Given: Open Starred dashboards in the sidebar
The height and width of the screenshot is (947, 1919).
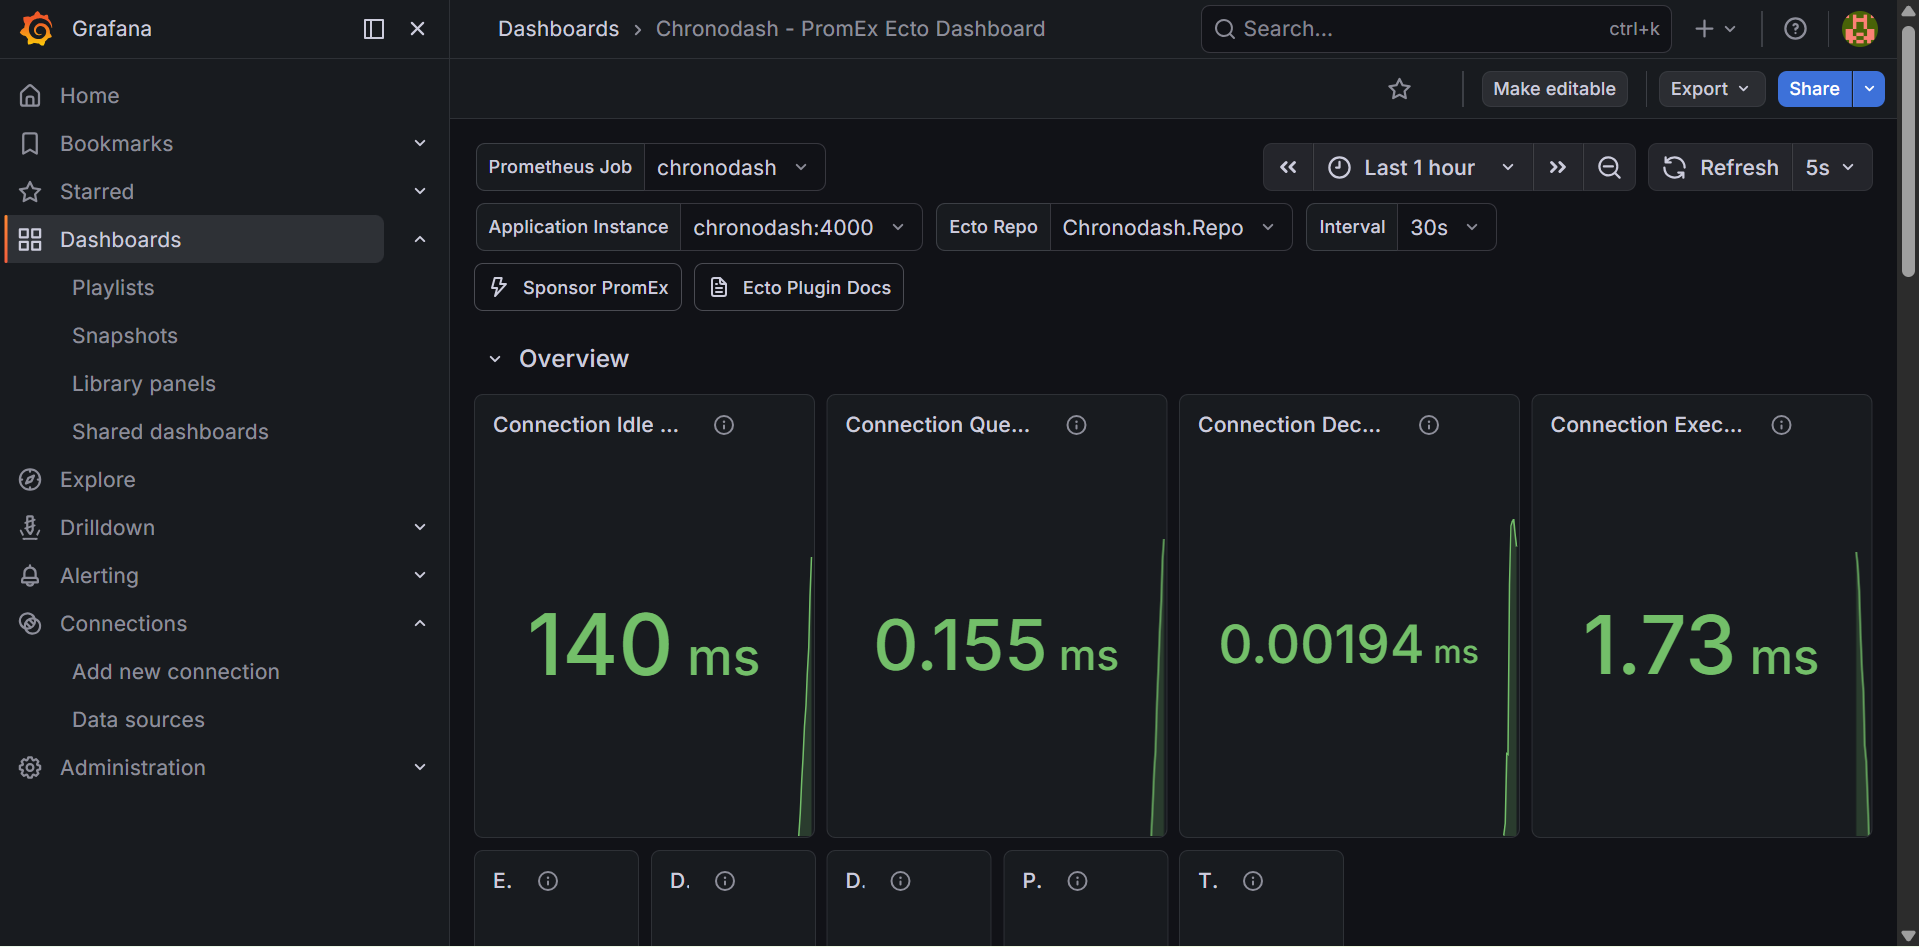Looking at the screenshot, I should pos(97,192).
